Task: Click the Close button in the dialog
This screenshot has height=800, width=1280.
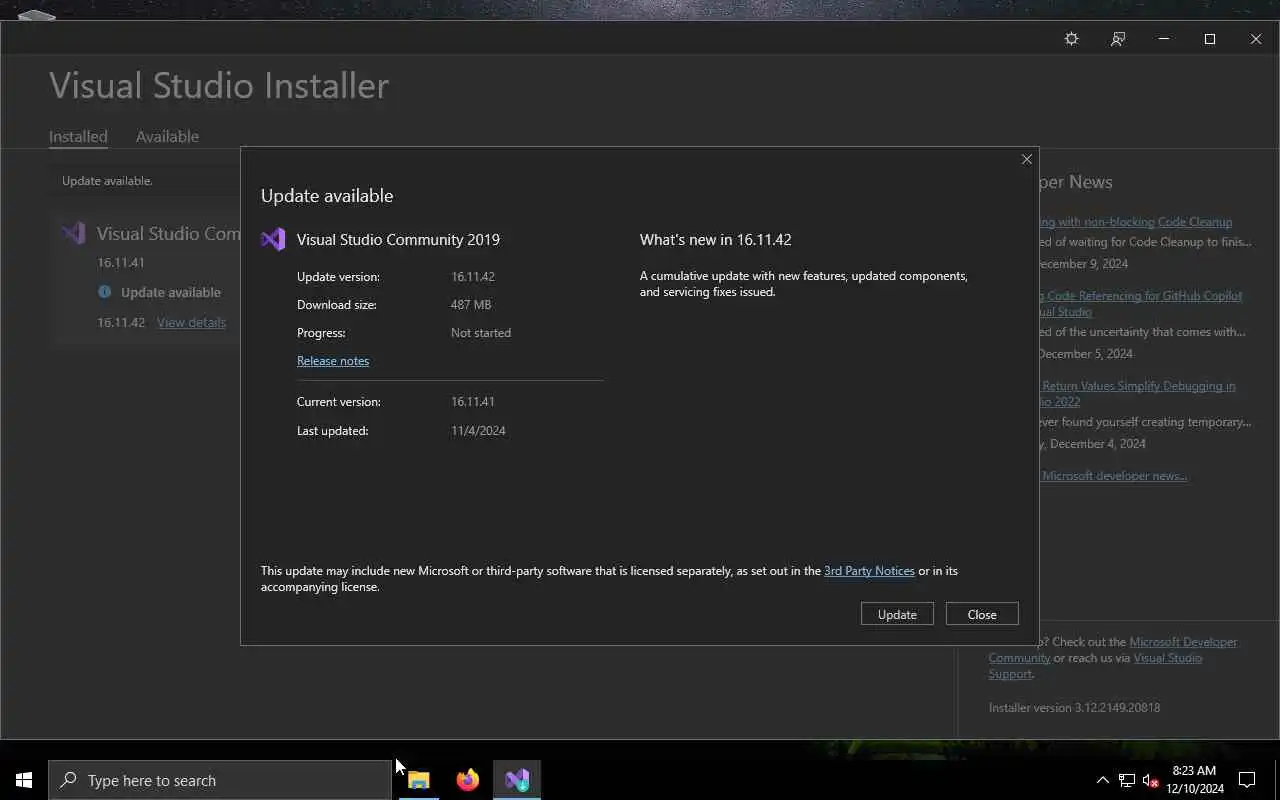Action: 982,614
